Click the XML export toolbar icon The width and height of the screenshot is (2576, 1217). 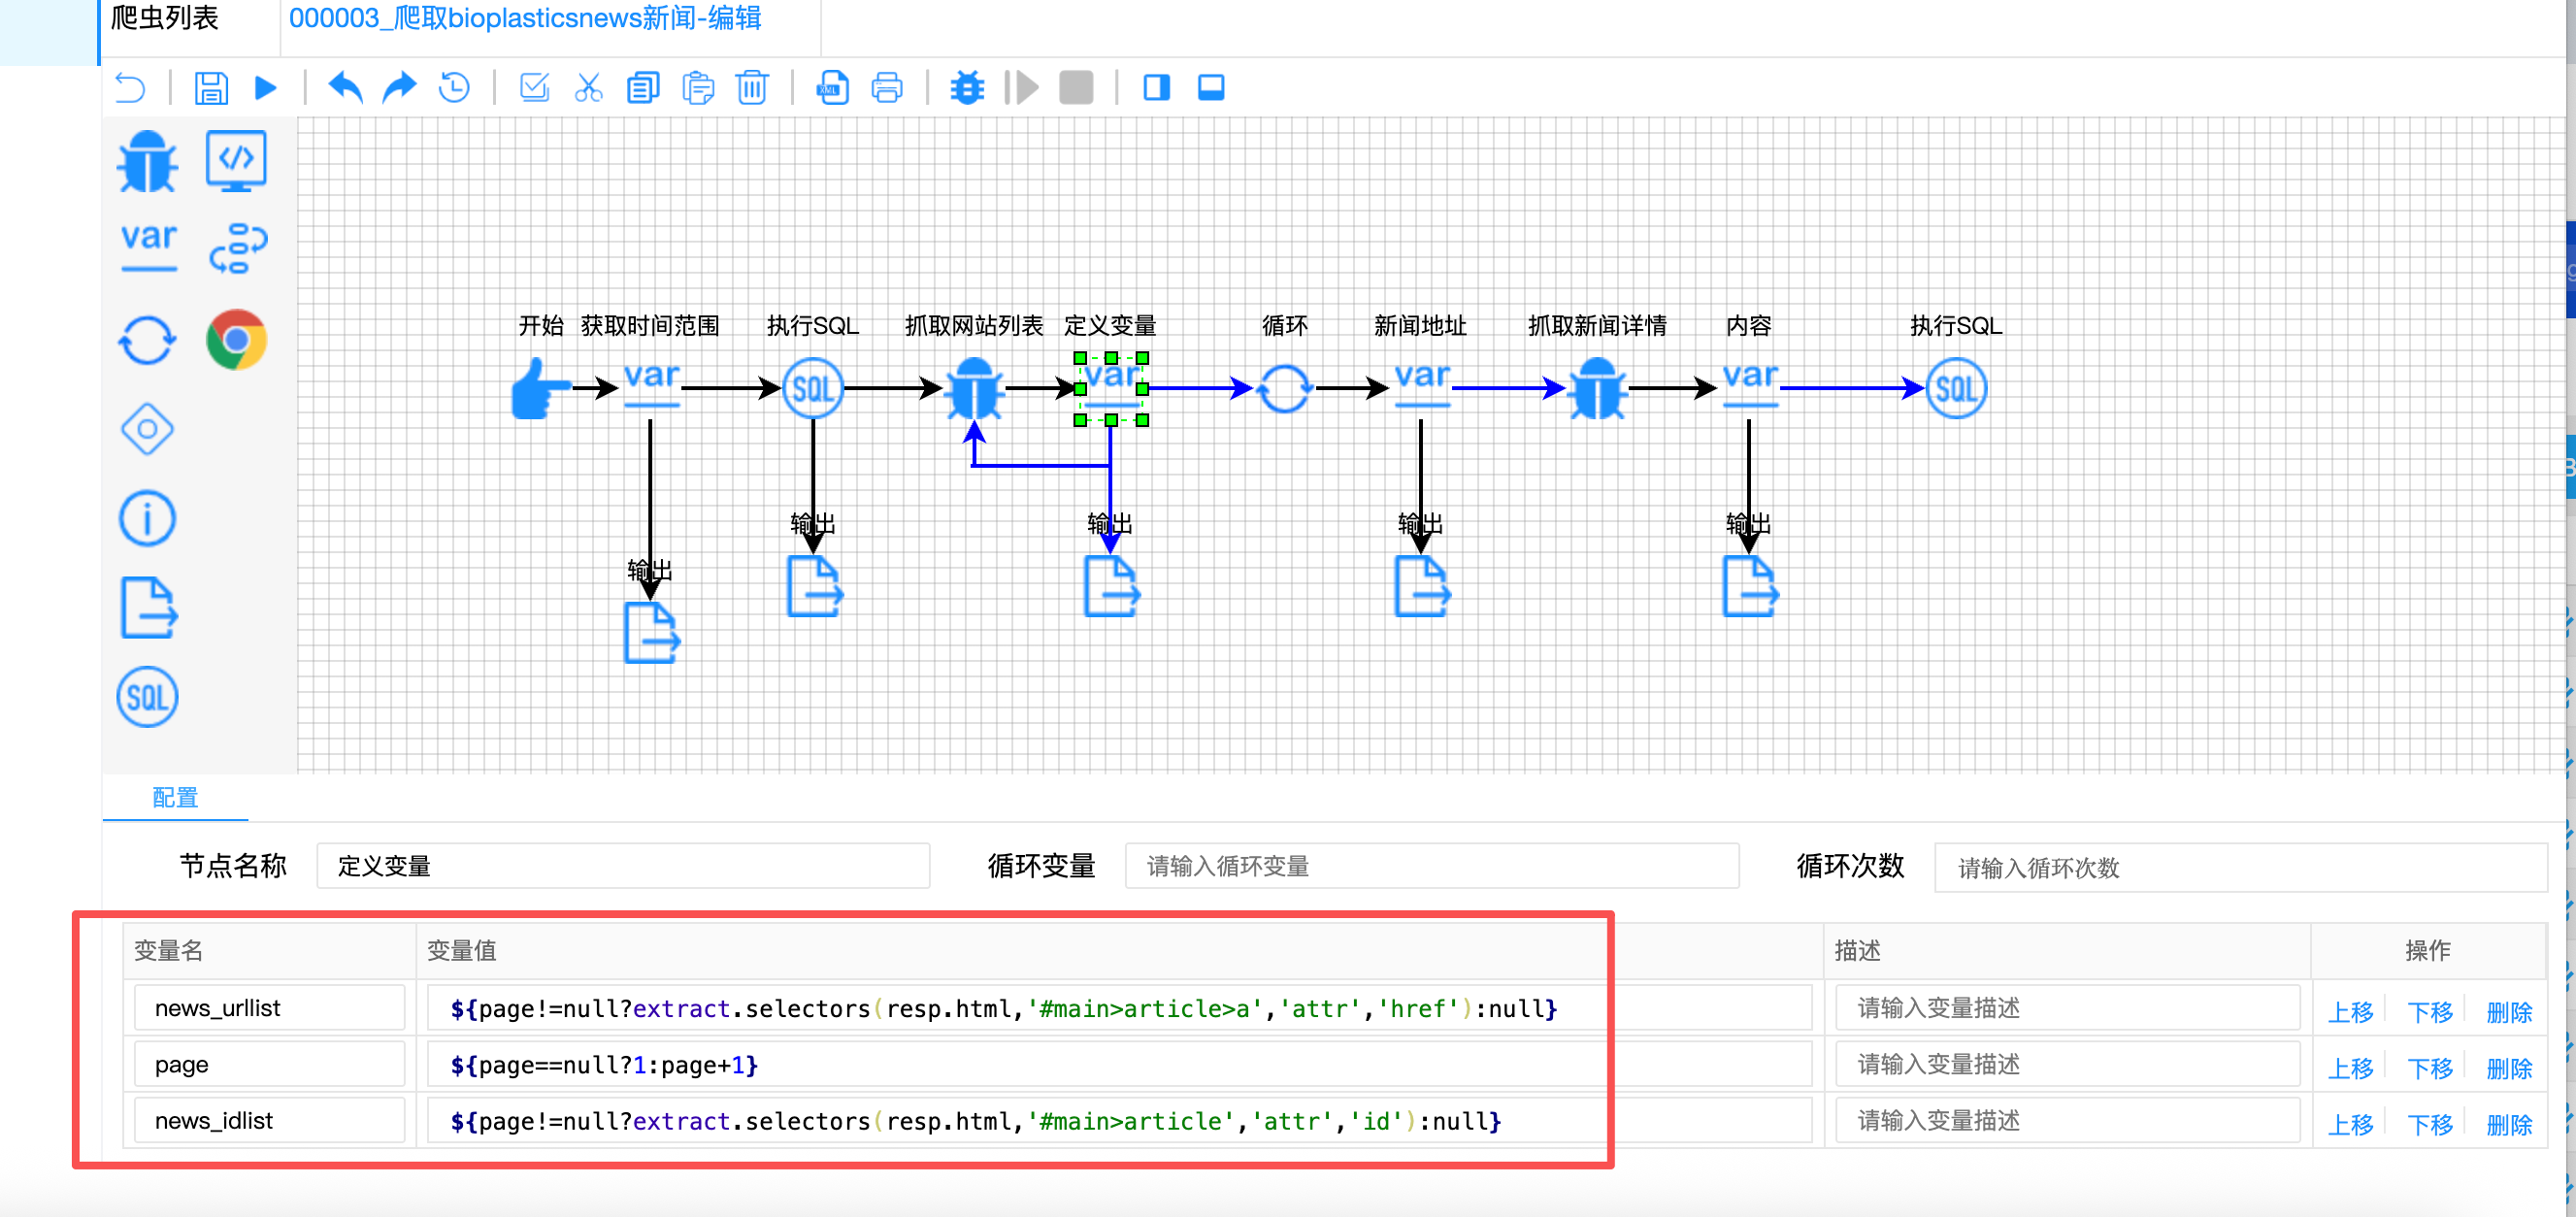pyautogui.click(x=832, y=88)
